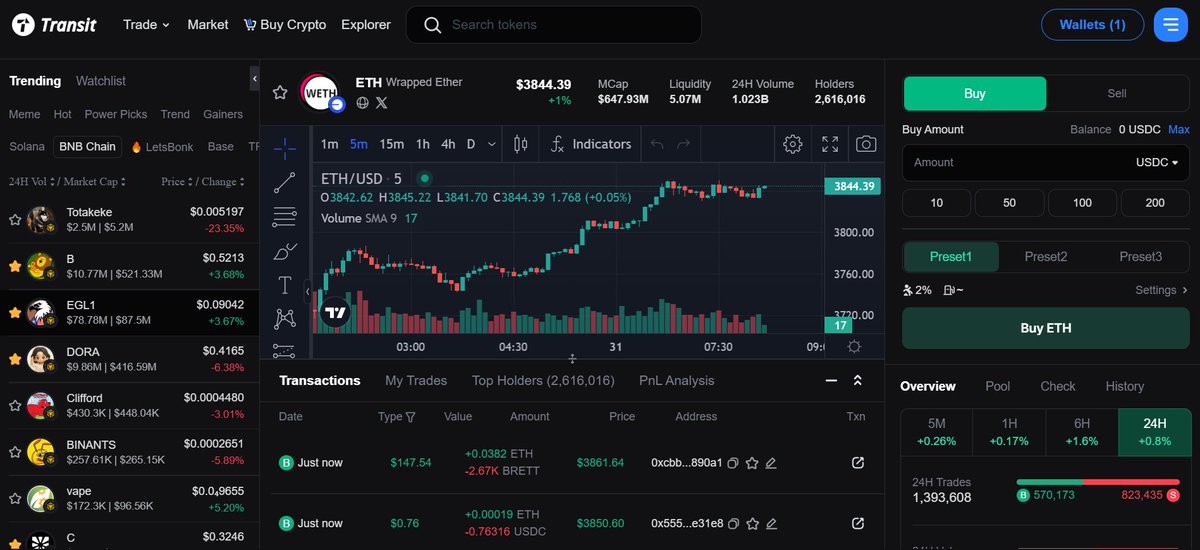Sort by 24H Vol / Market Cap

[x=68, y=182]
